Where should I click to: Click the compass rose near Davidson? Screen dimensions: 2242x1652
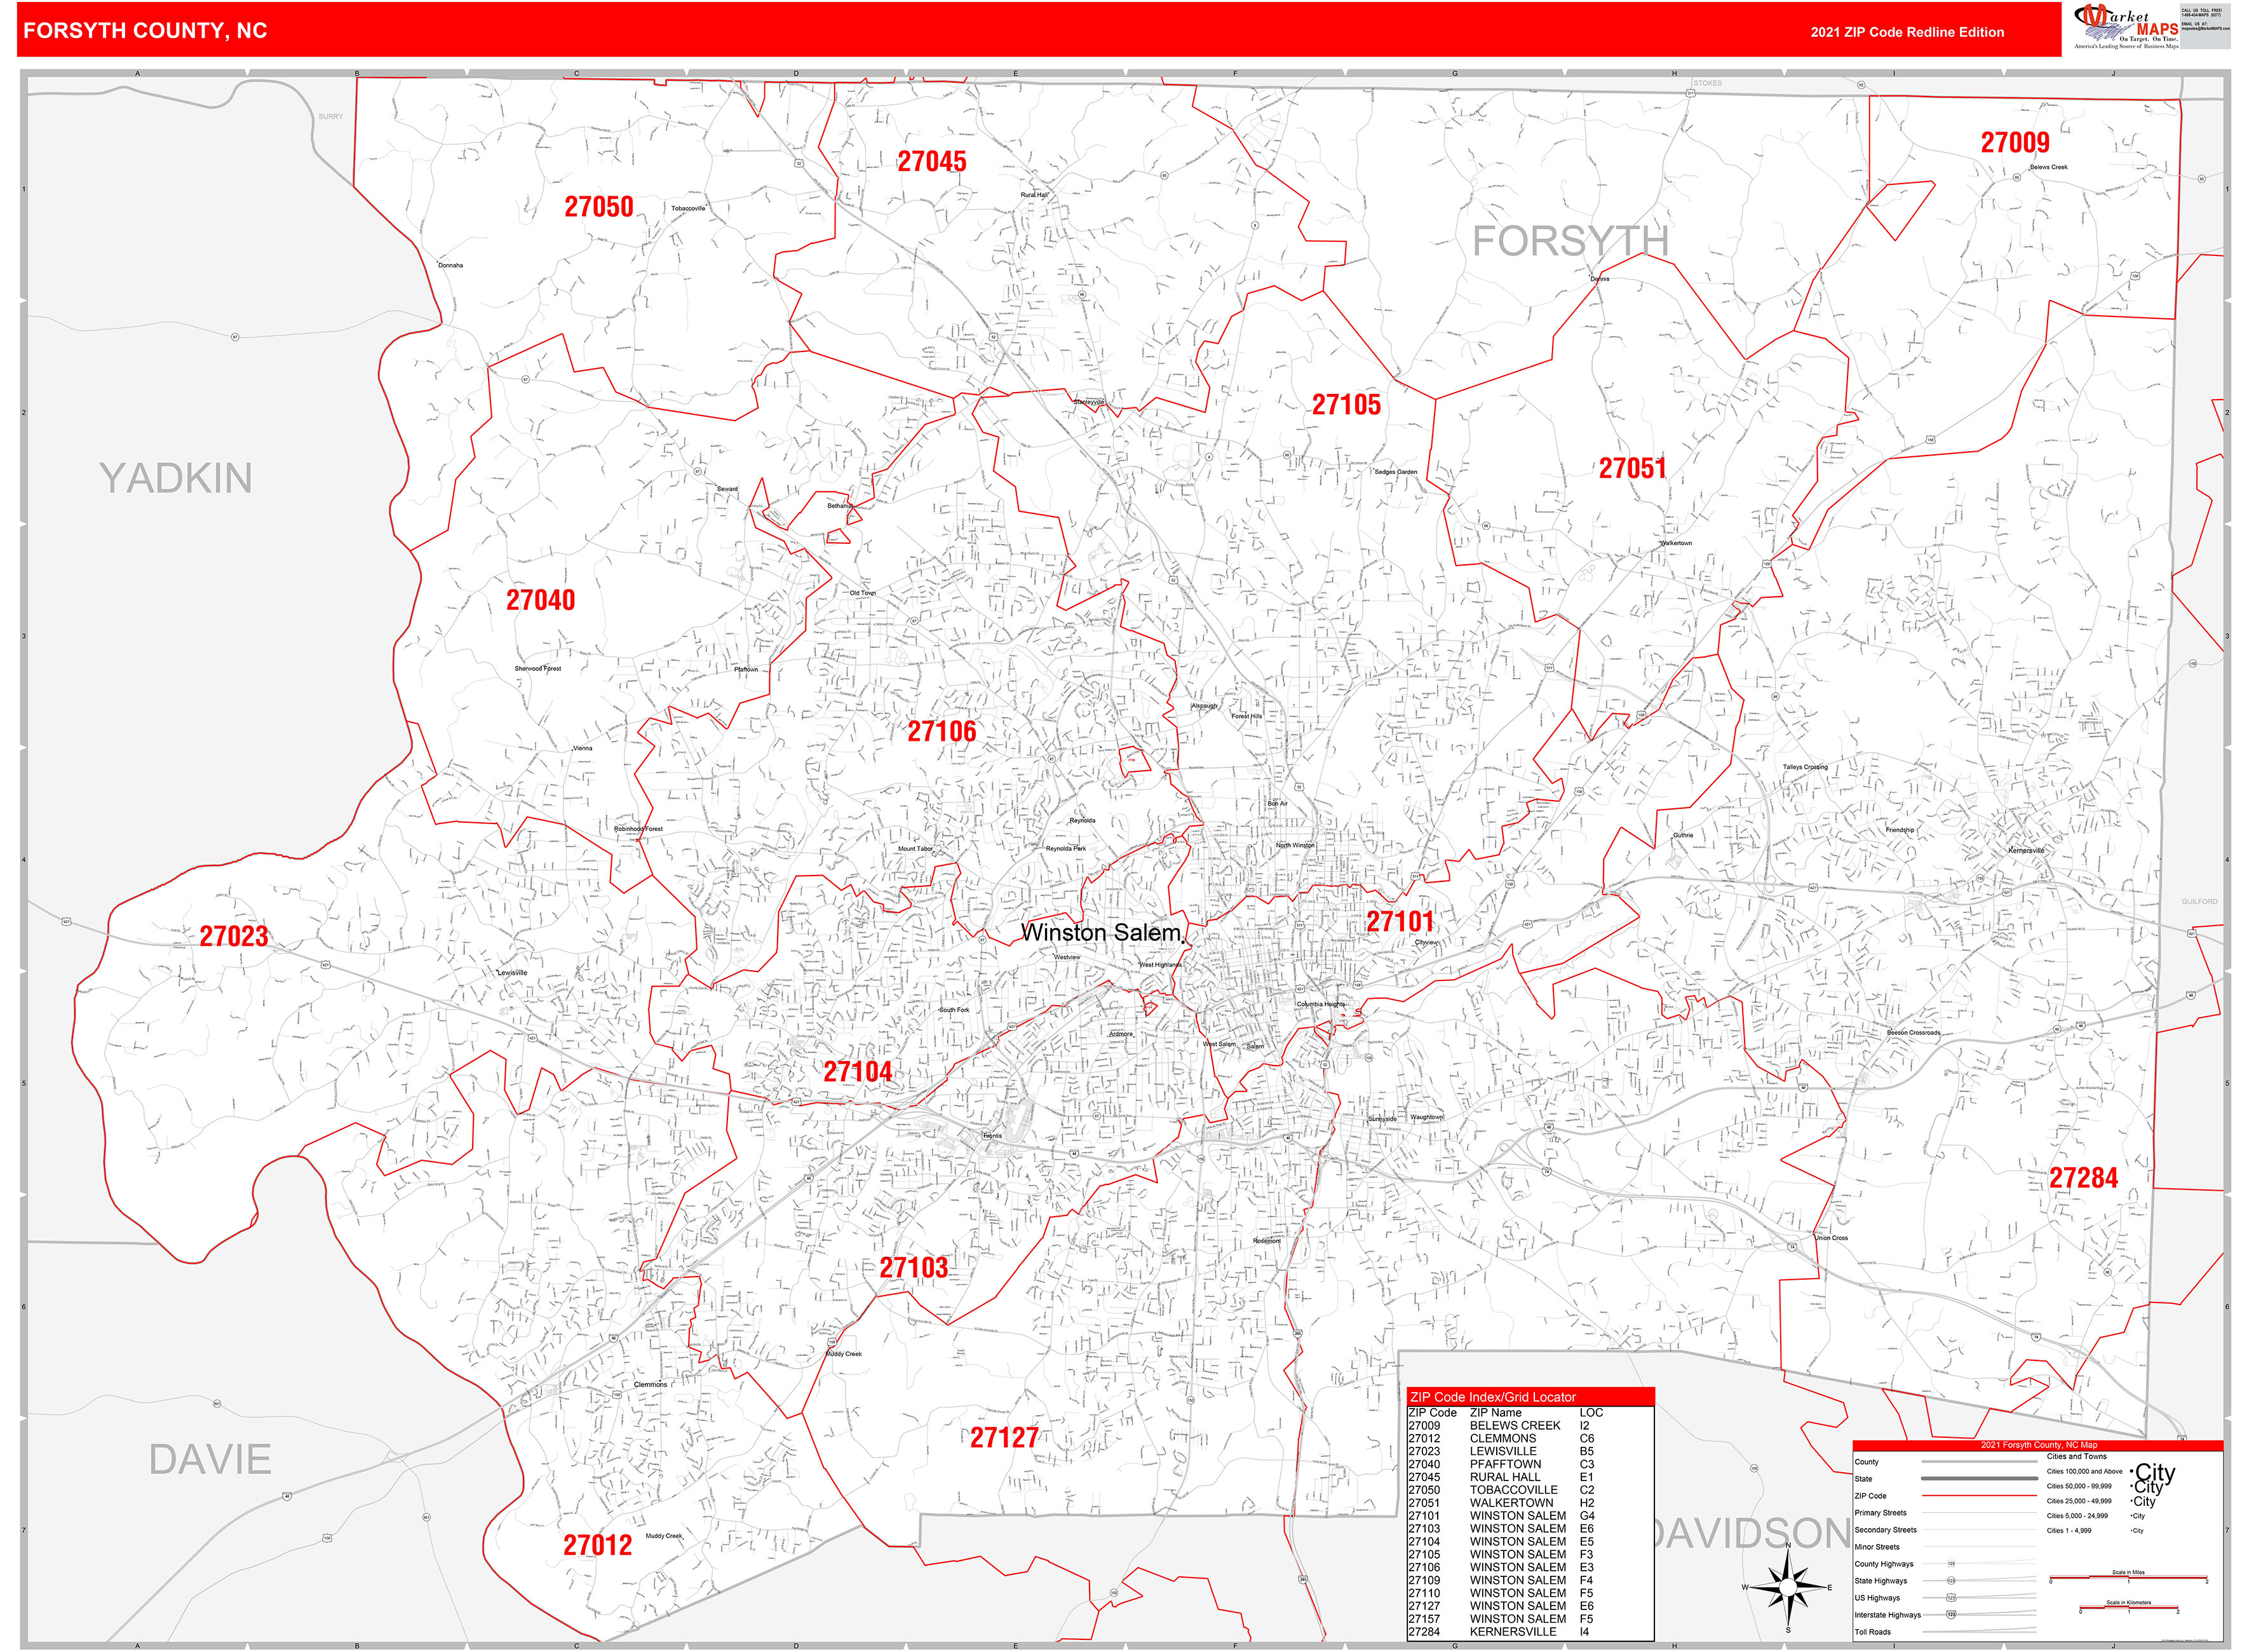(1788, 1587)
